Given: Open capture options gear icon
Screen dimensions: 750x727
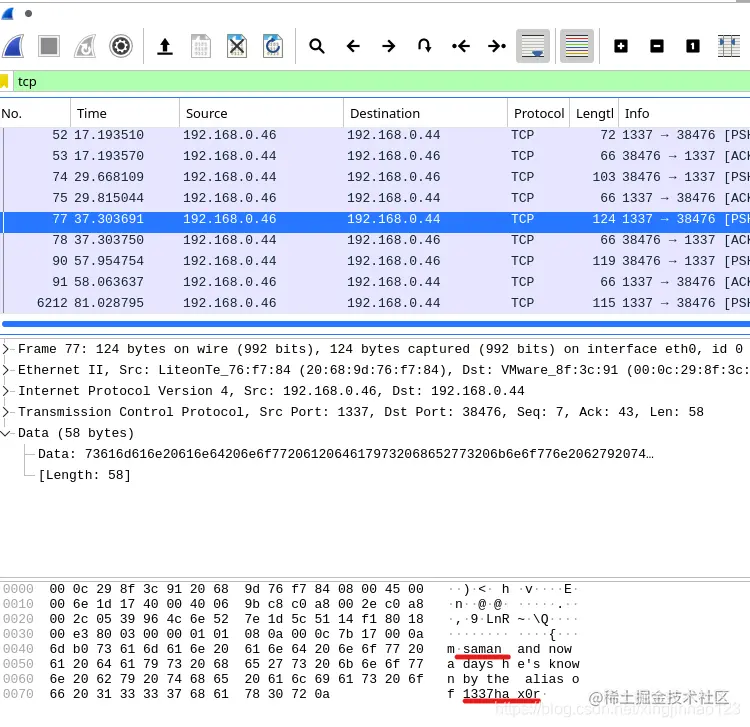Looking at the screenshot, I should click(x=121, y=46).
